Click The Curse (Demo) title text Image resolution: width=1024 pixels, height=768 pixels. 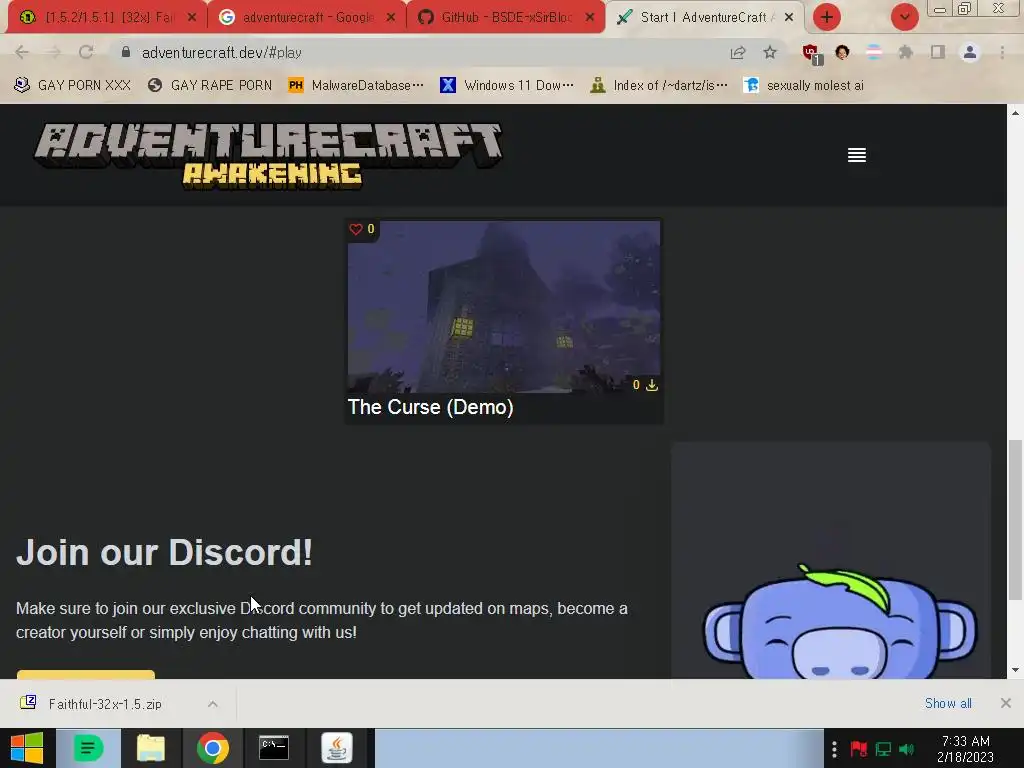coord(430,407)
